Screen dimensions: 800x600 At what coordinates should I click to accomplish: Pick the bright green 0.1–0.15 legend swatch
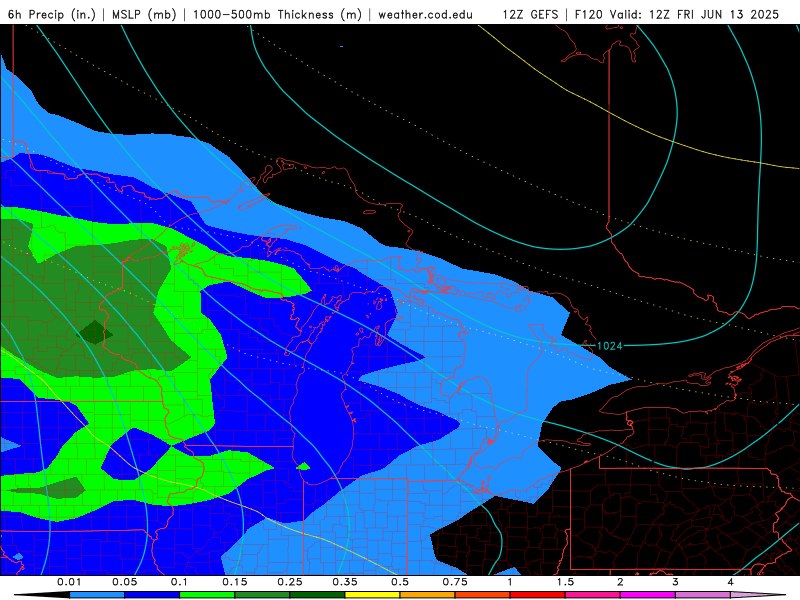click(207, 595)
